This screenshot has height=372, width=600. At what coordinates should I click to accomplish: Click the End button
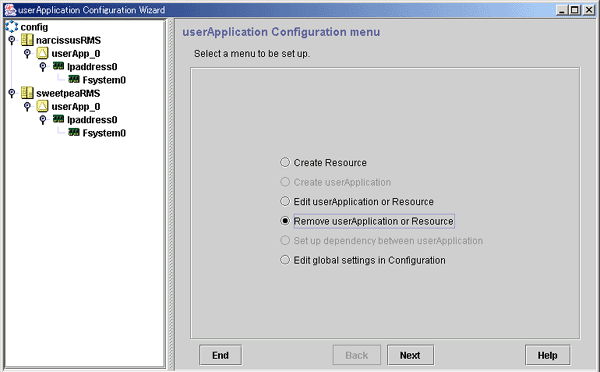(x=220, y=355)
